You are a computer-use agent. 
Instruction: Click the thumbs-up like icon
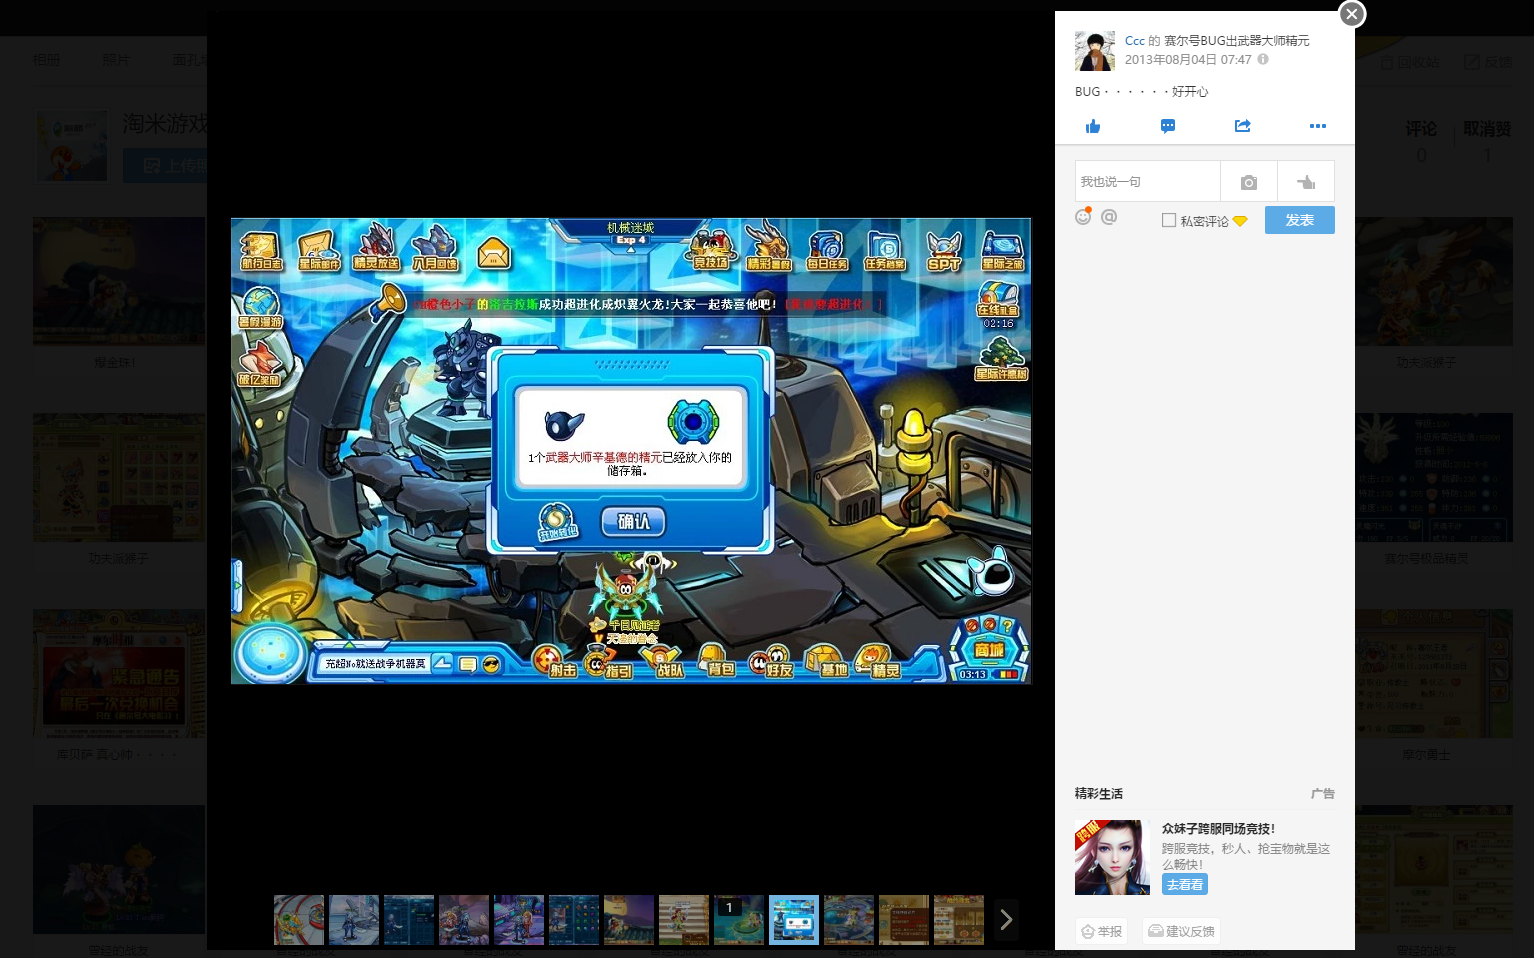pyautogui.click(x=1093, y=126)
